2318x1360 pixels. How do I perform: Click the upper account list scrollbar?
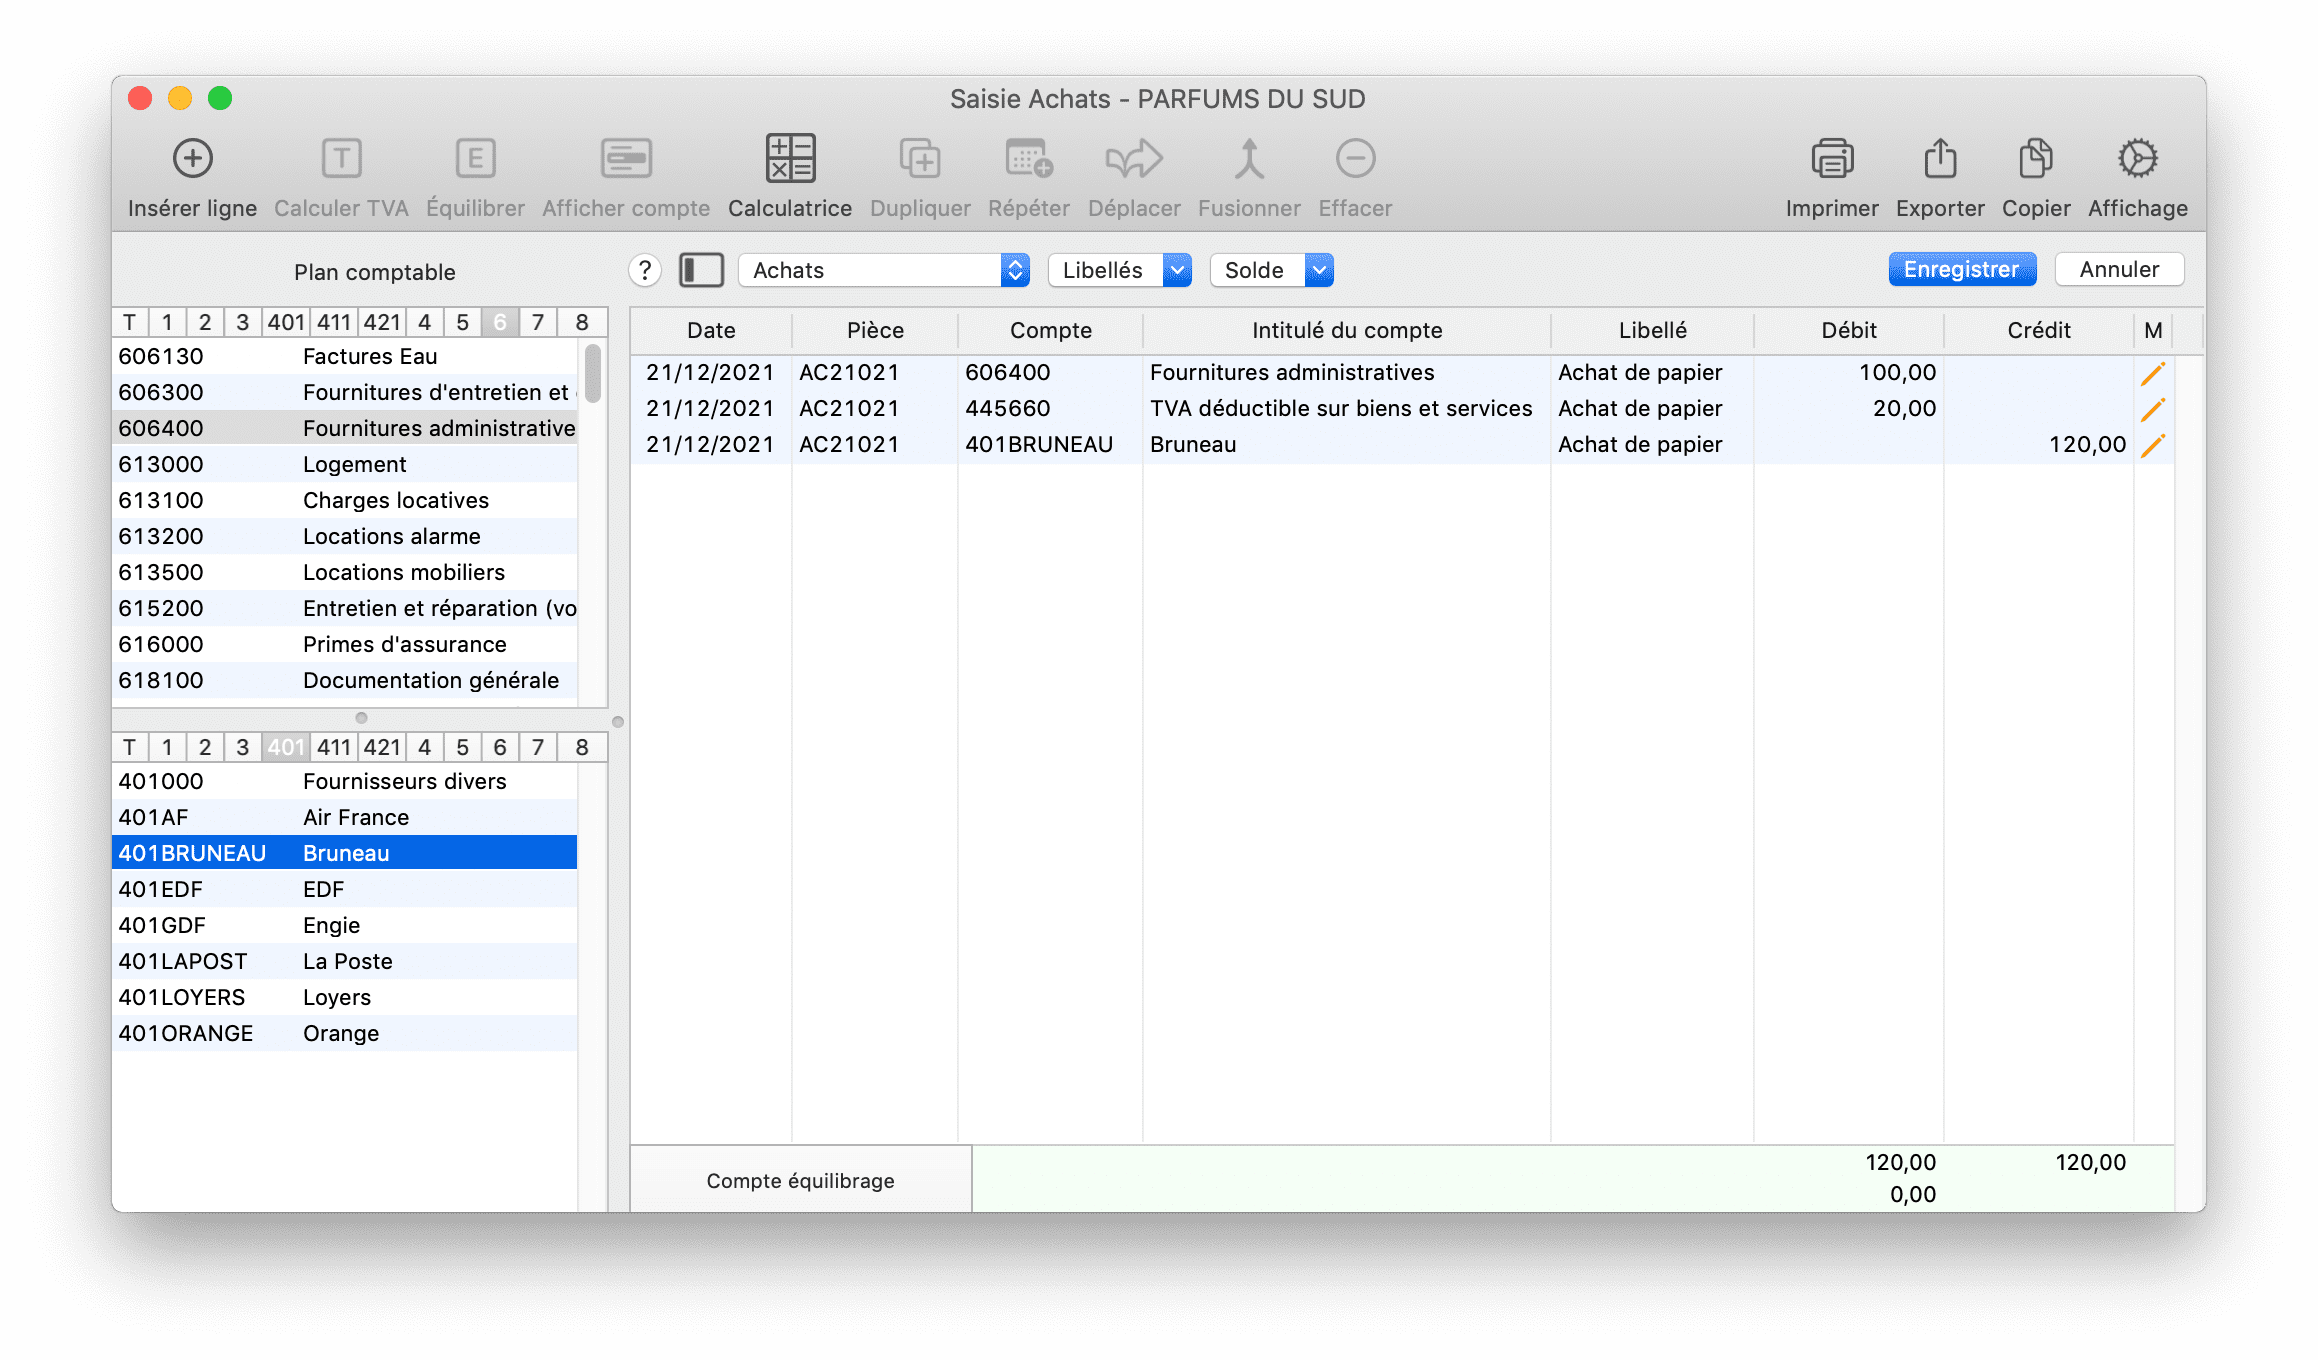point(593,375)
